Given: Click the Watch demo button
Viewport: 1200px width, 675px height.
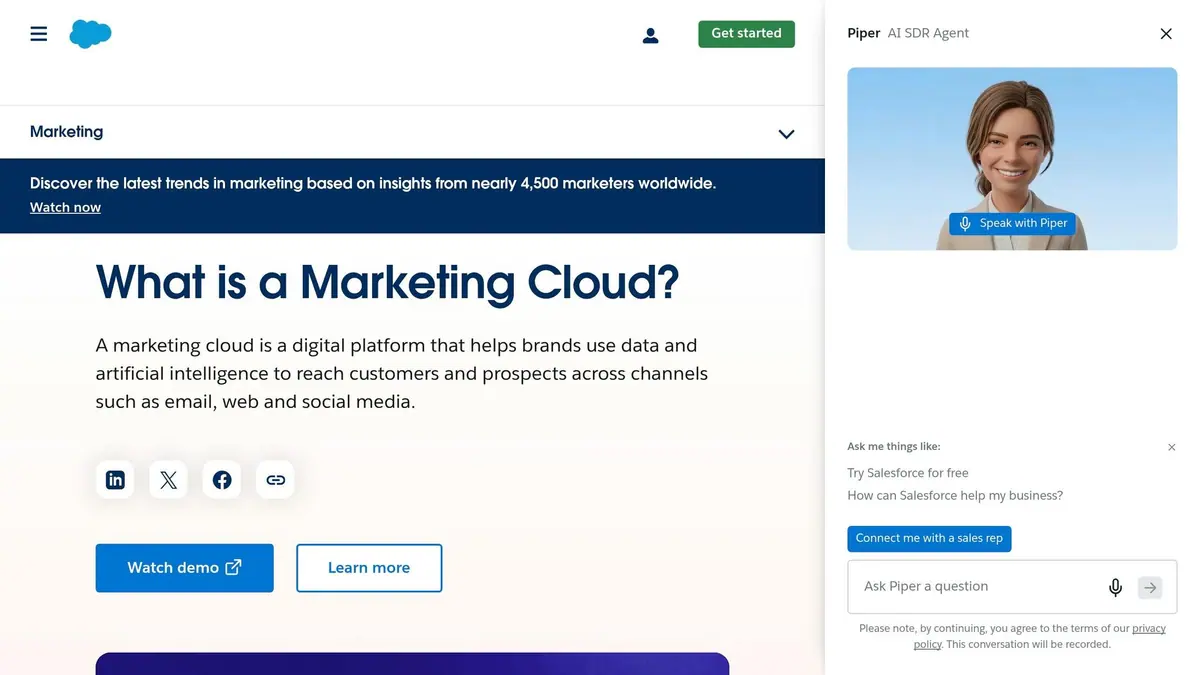Looking at the screenshot, I should 184,568.
